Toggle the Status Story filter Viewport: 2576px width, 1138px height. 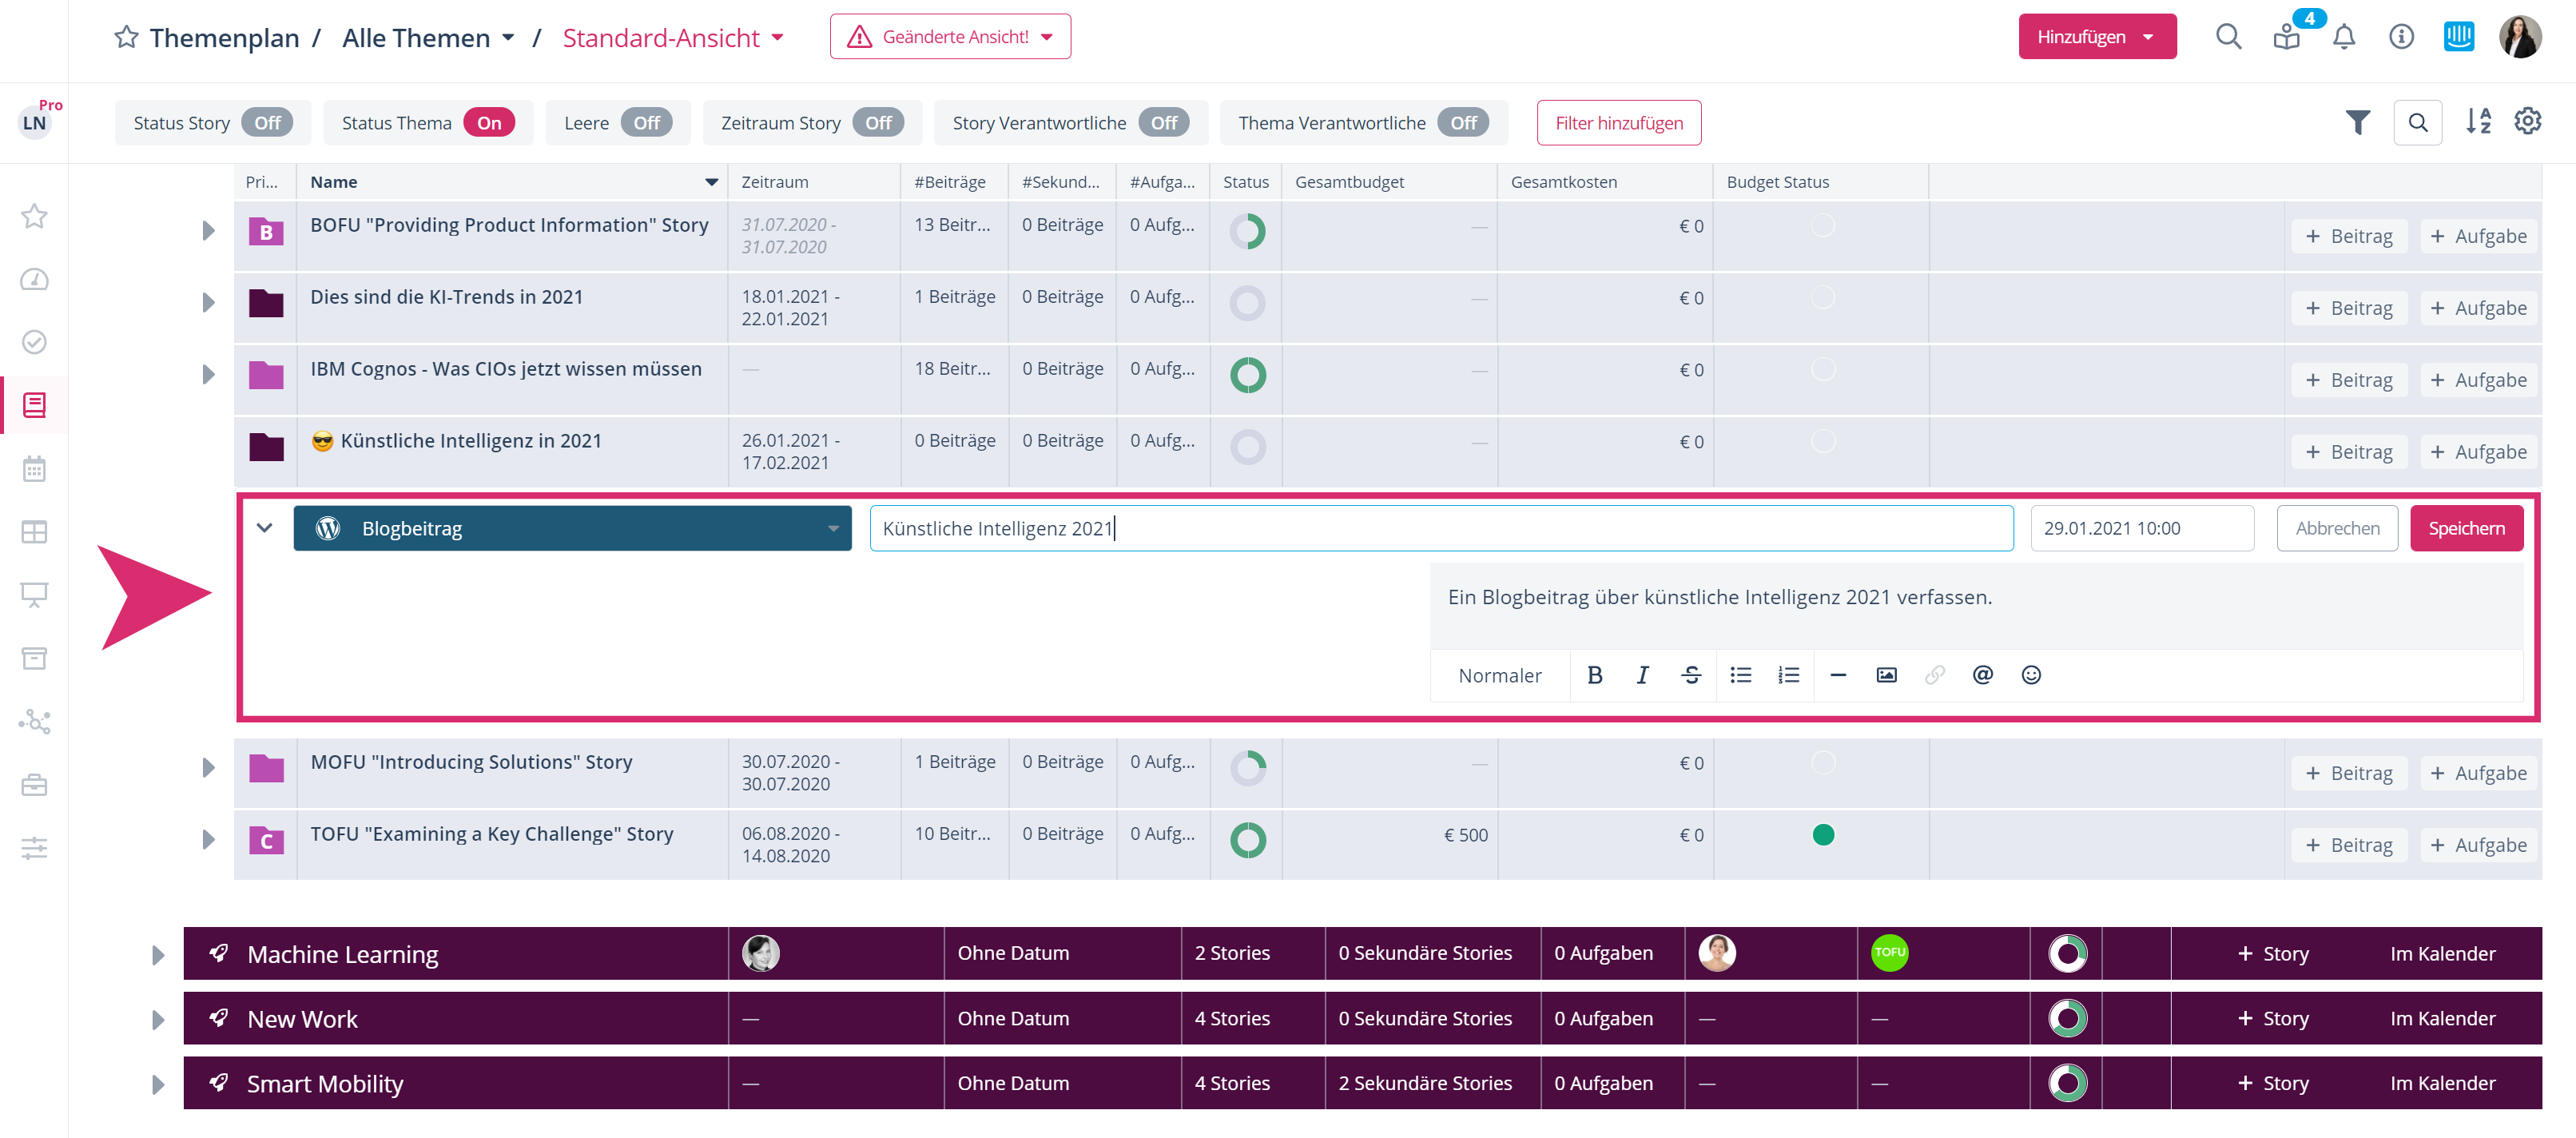[267, 123]
